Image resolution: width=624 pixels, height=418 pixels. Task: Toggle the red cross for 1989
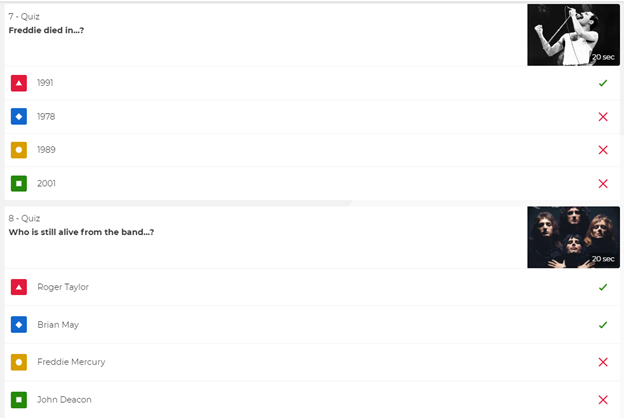pos(603,150)
